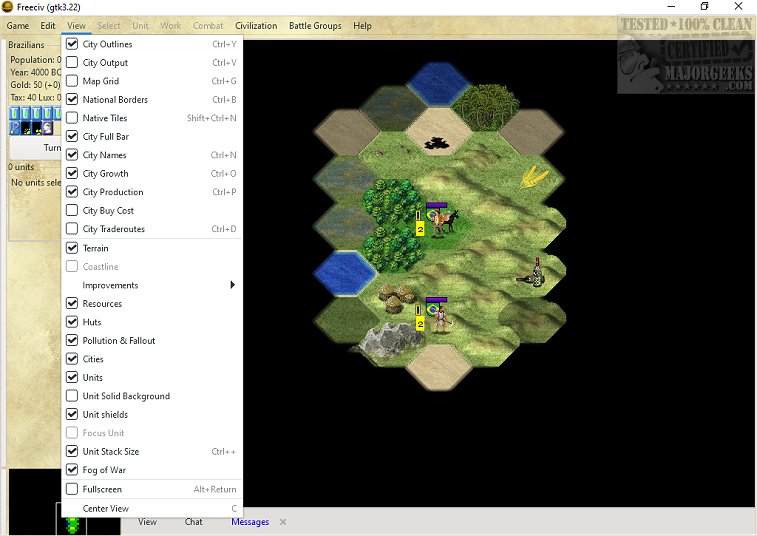Click the village huts on the map
The width and height of the screenshot is (757, 536).
click(396, 297)
